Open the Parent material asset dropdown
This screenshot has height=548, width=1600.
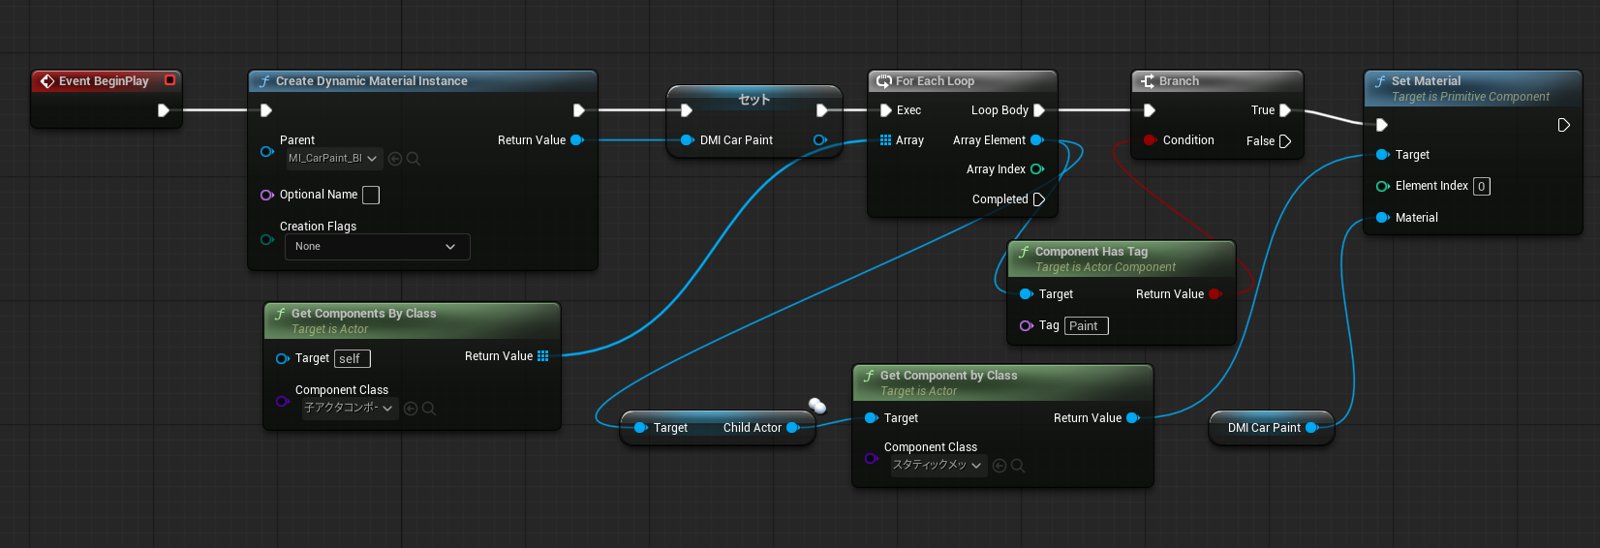(x=333, y=158)
